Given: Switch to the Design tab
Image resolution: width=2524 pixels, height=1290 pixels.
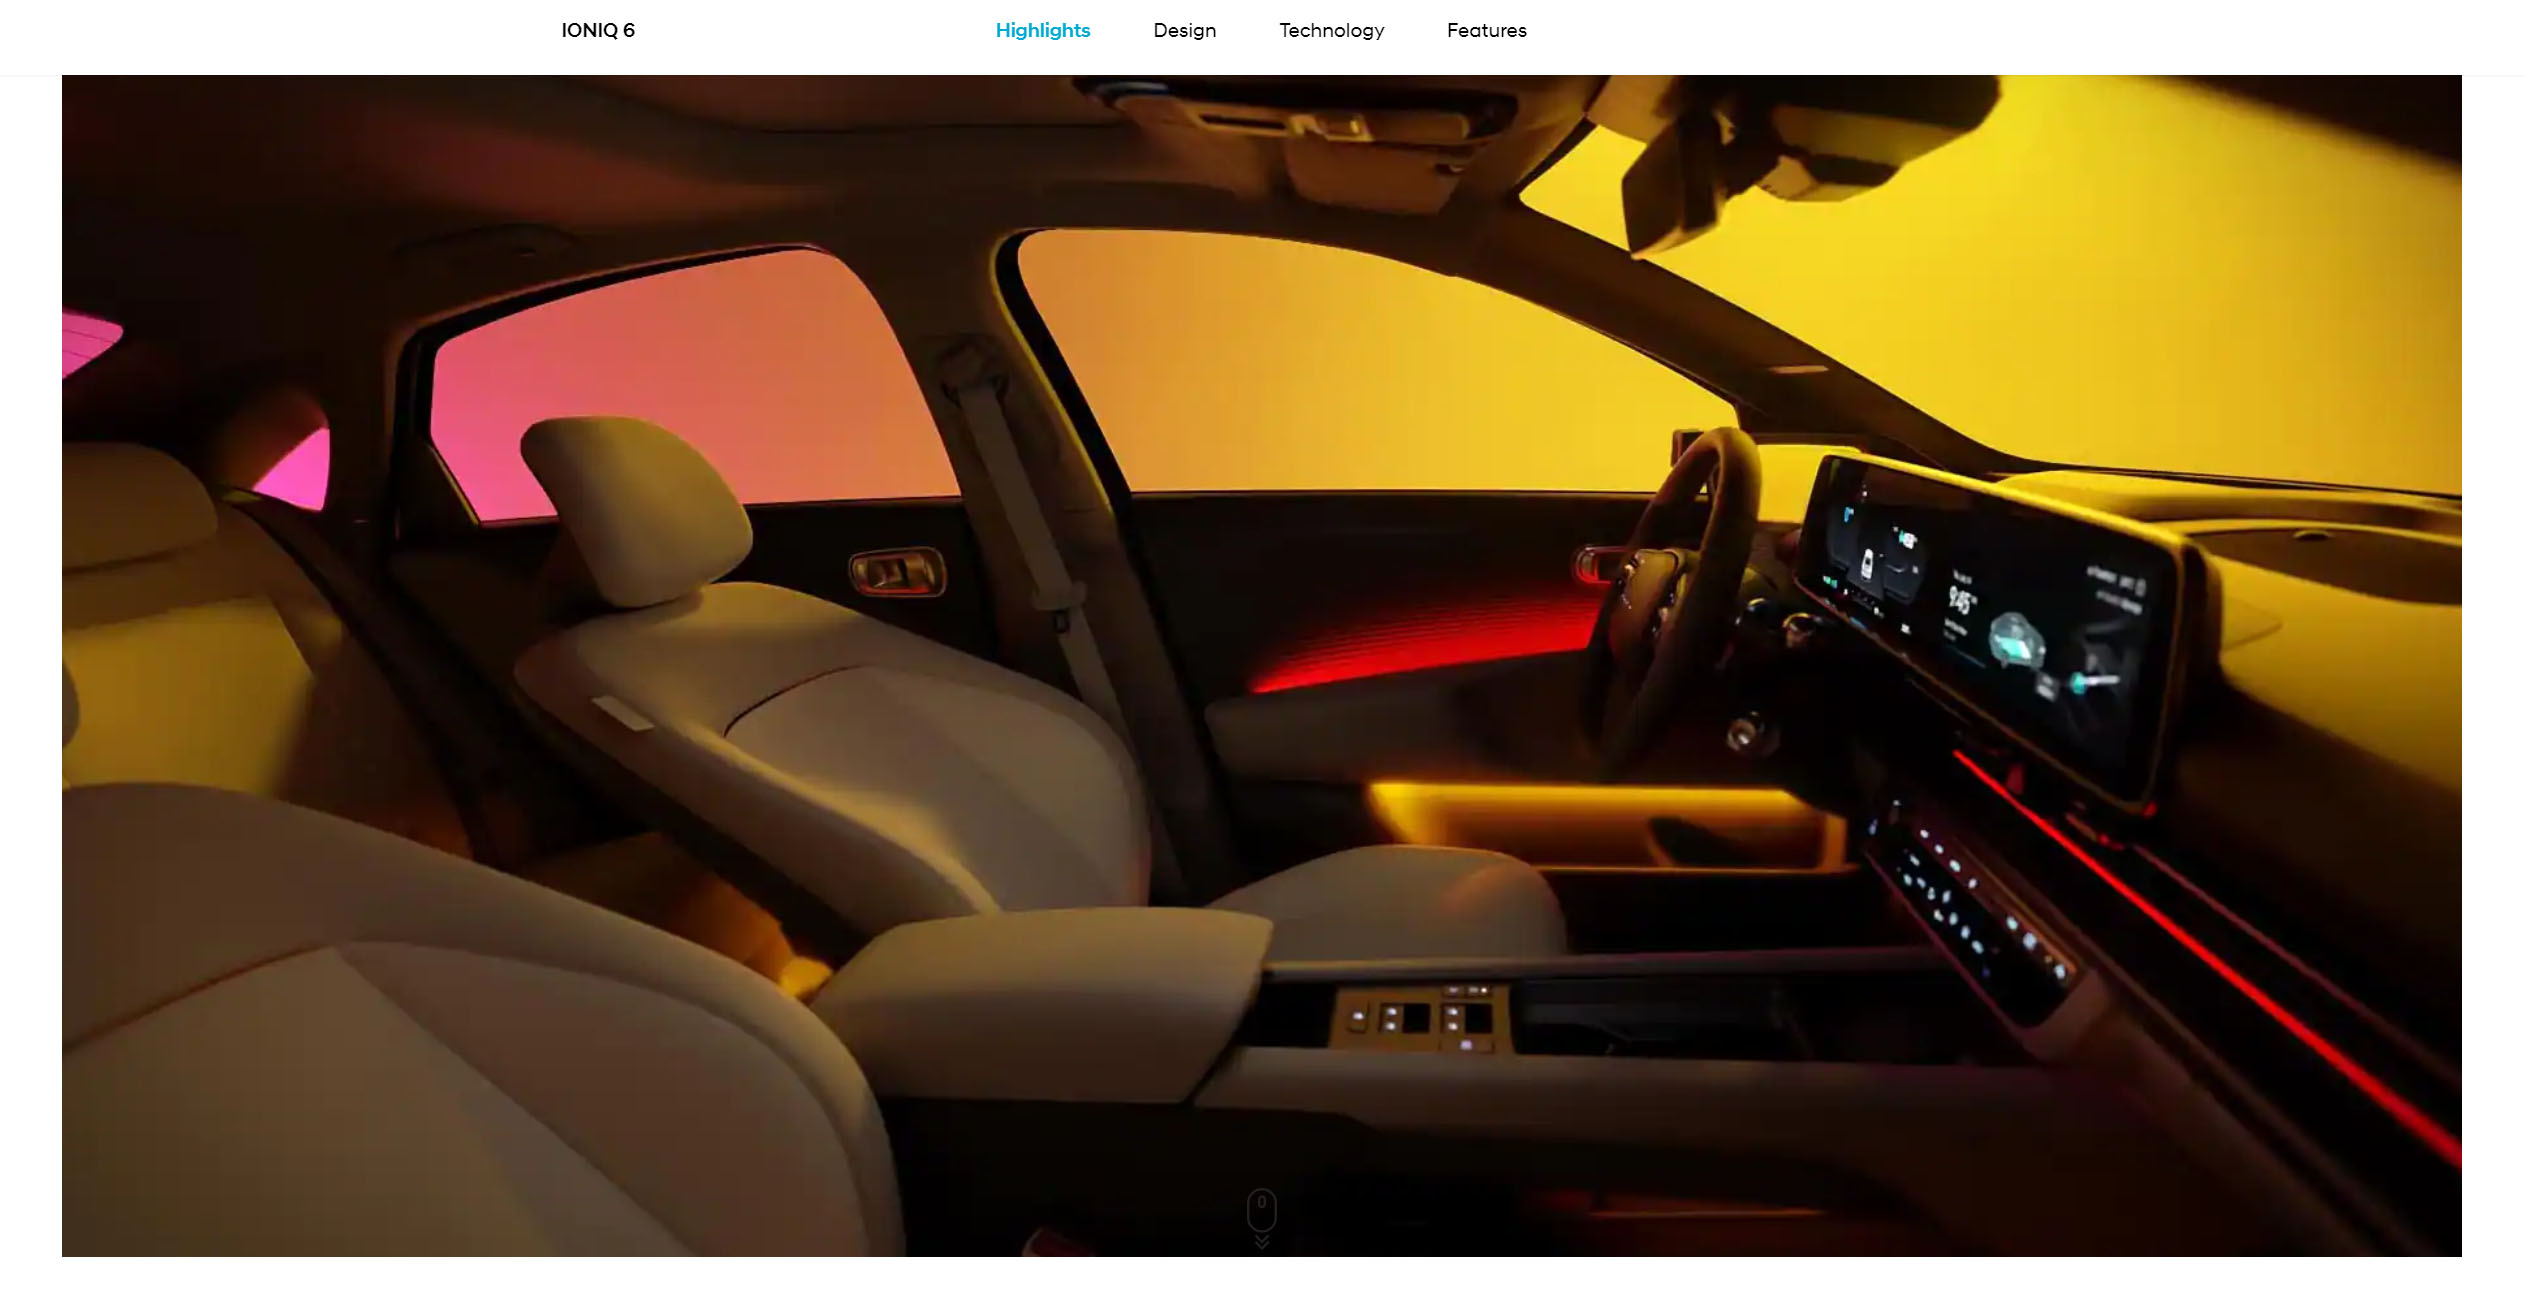Looking at the screenshot, I should point(1184,31).
